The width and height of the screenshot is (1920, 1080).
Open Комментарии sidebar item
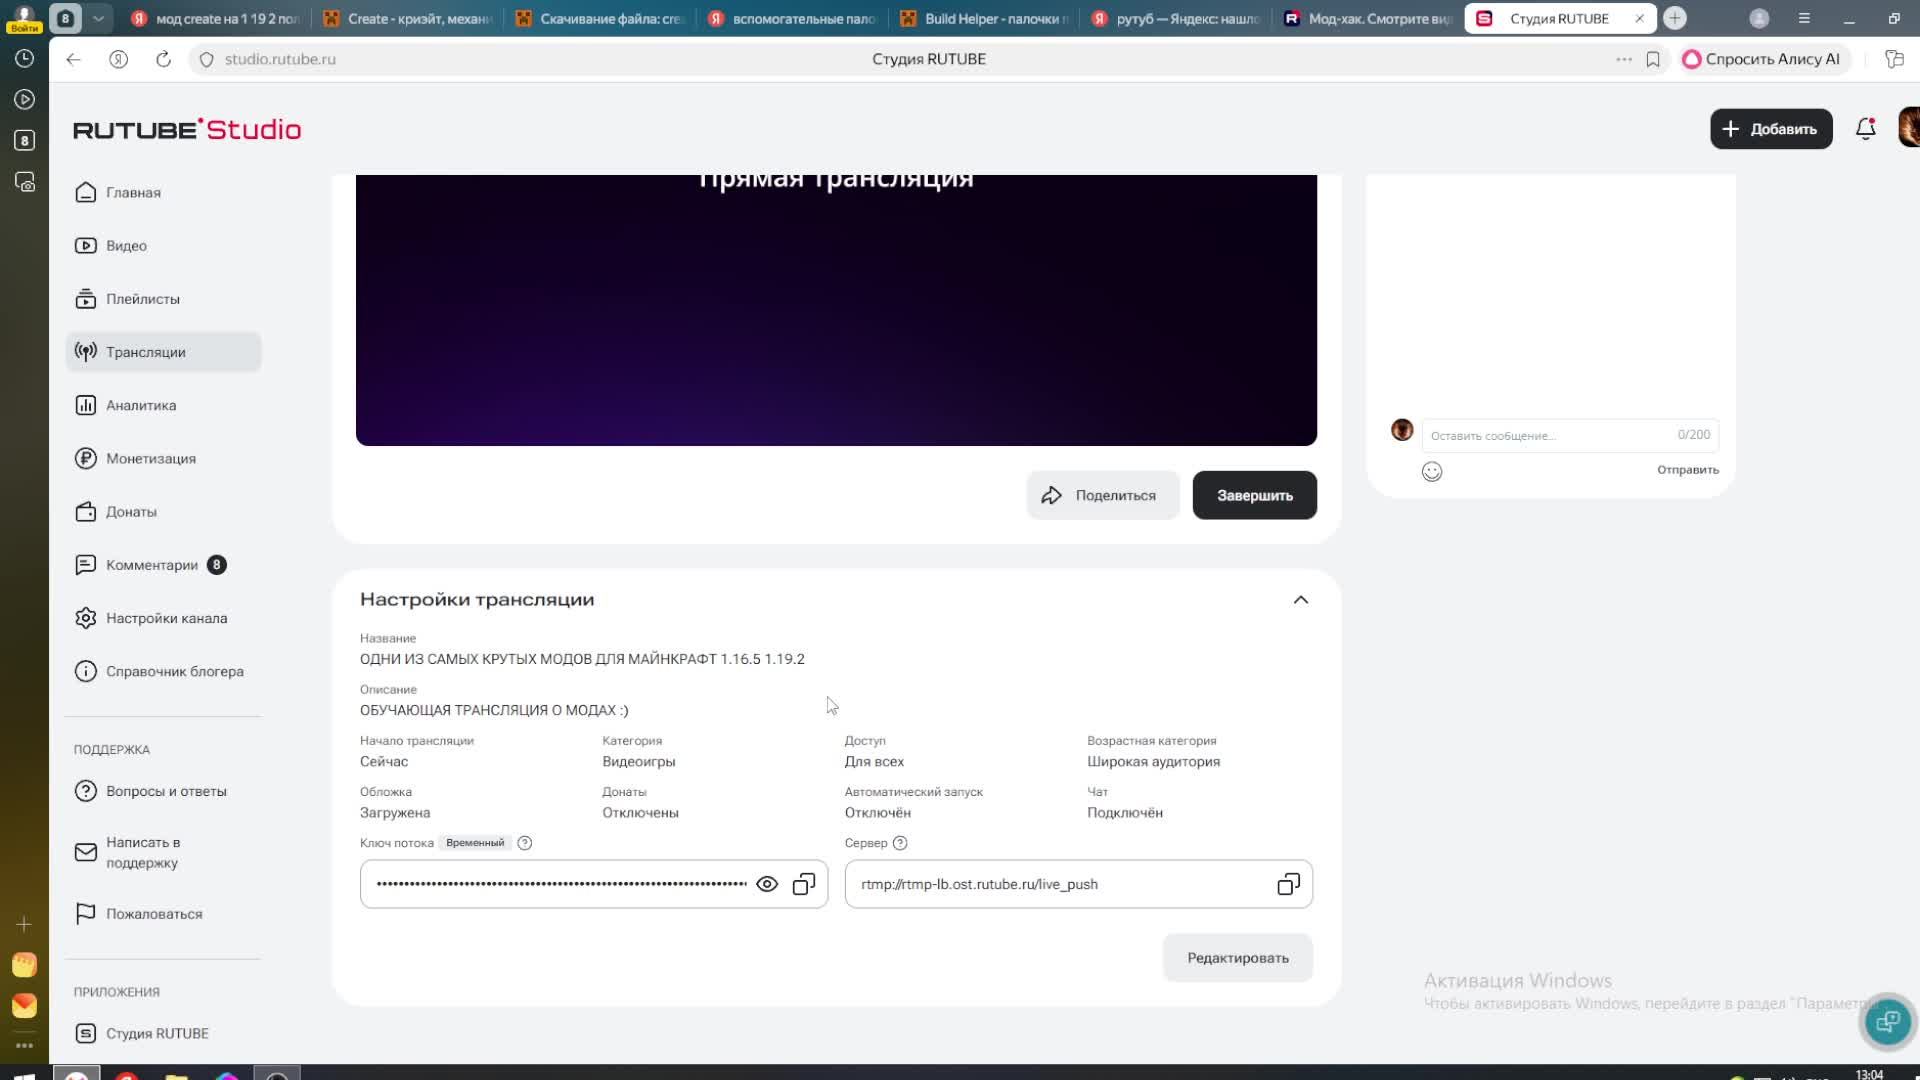(x=152, y=565)
